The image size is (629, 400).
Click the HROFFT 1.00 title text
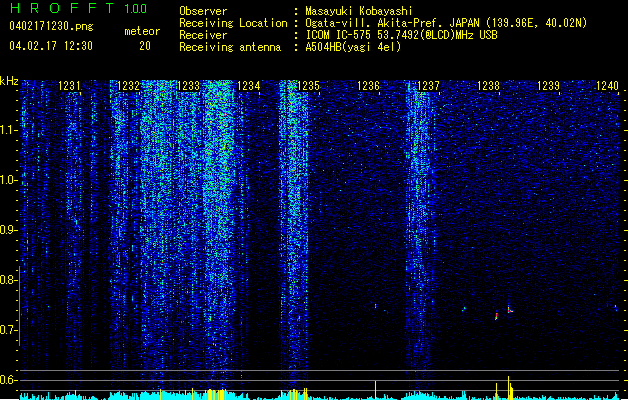79,8
